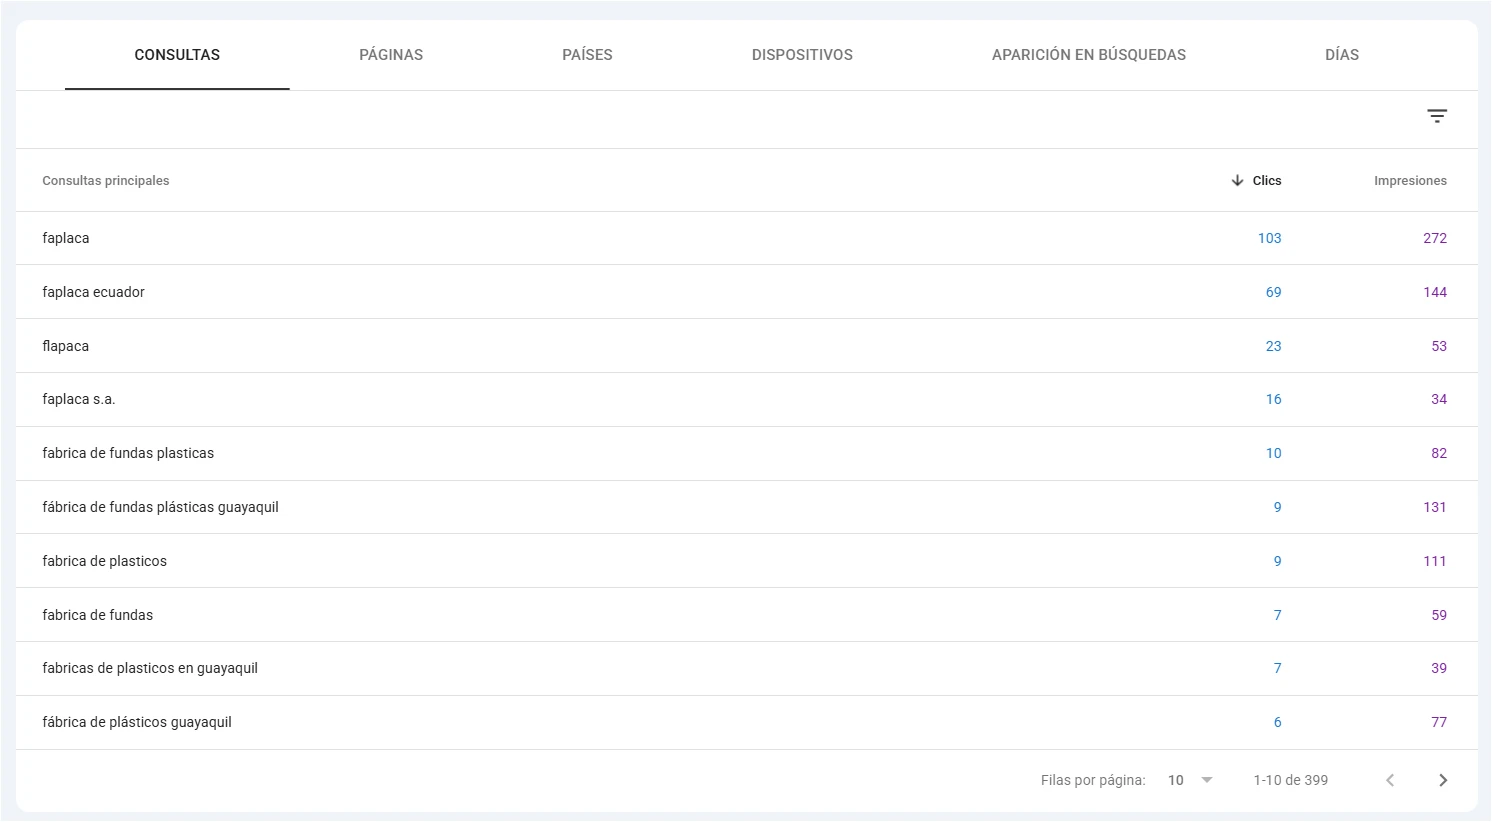Click the Consultas principales column header

point(106,181)
